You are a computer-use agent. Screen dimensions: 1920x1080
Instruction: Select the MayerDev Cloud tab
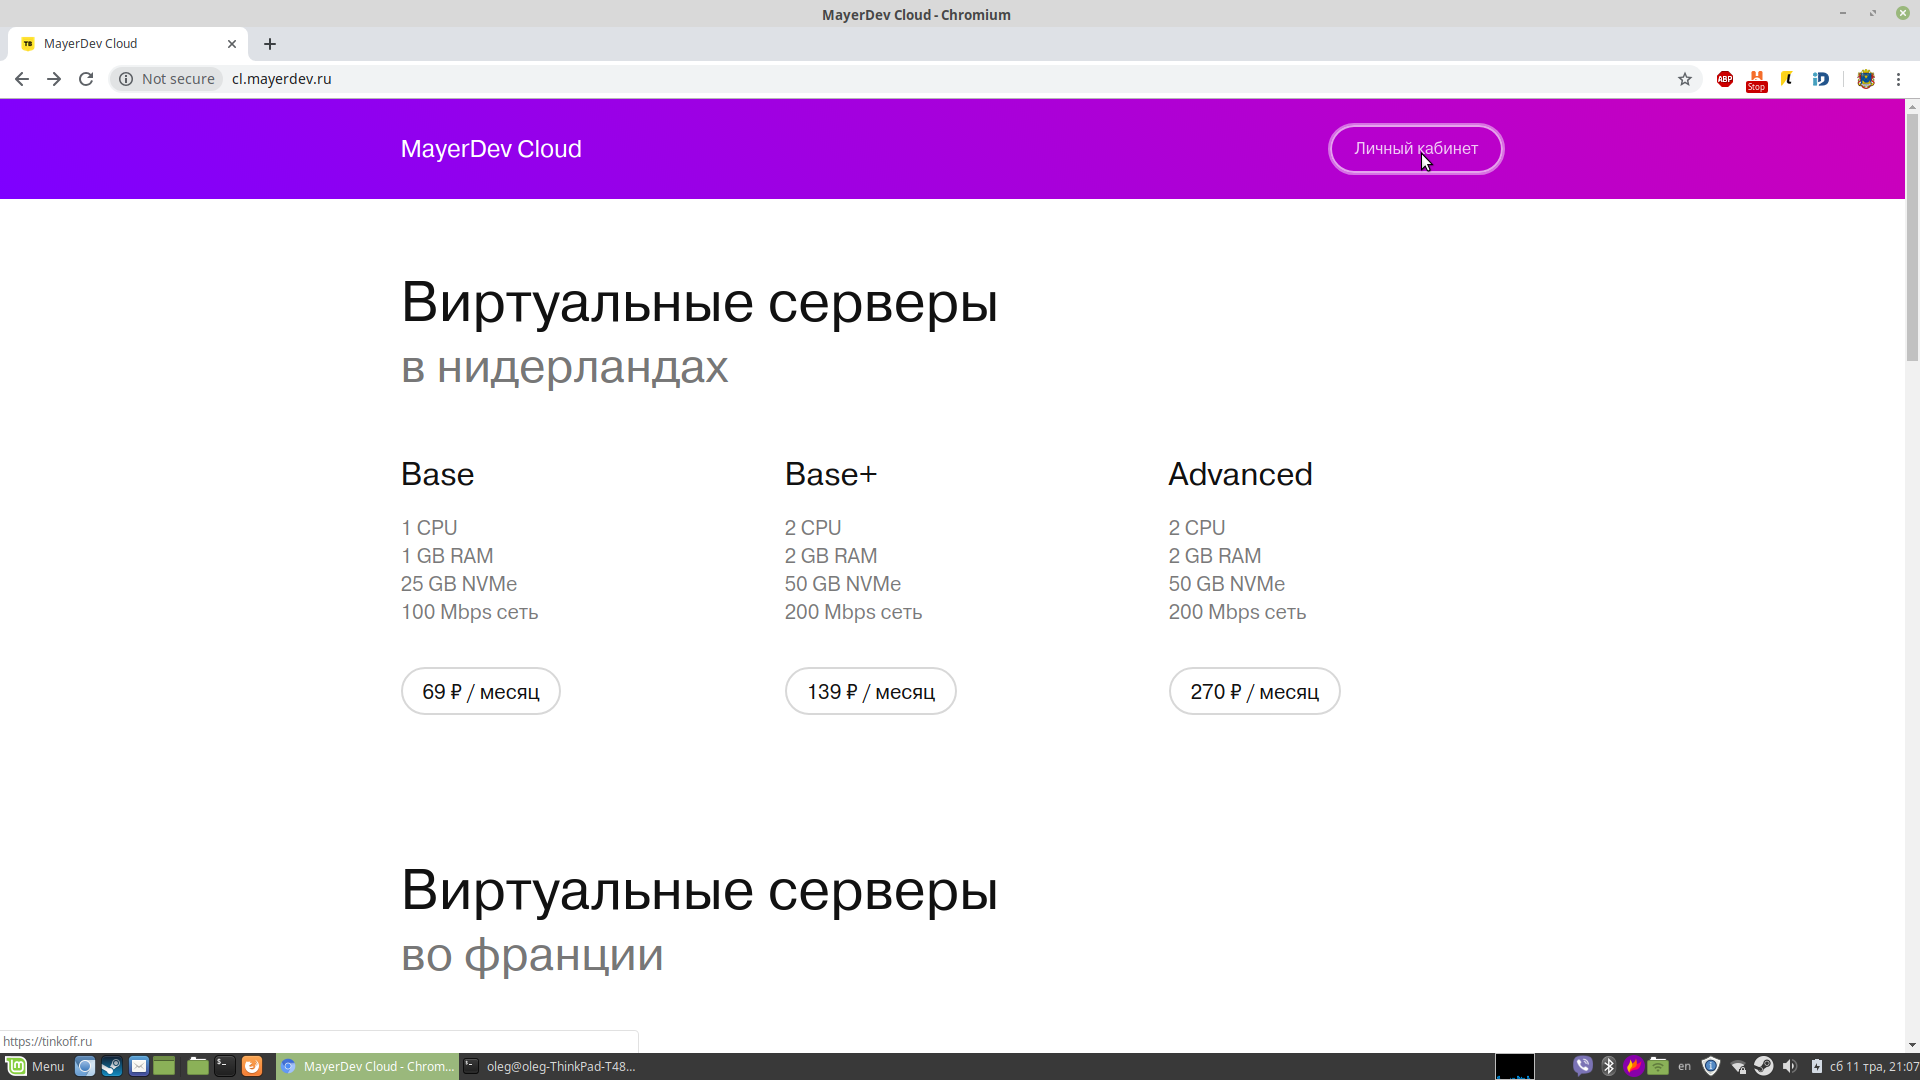point(120,44)
